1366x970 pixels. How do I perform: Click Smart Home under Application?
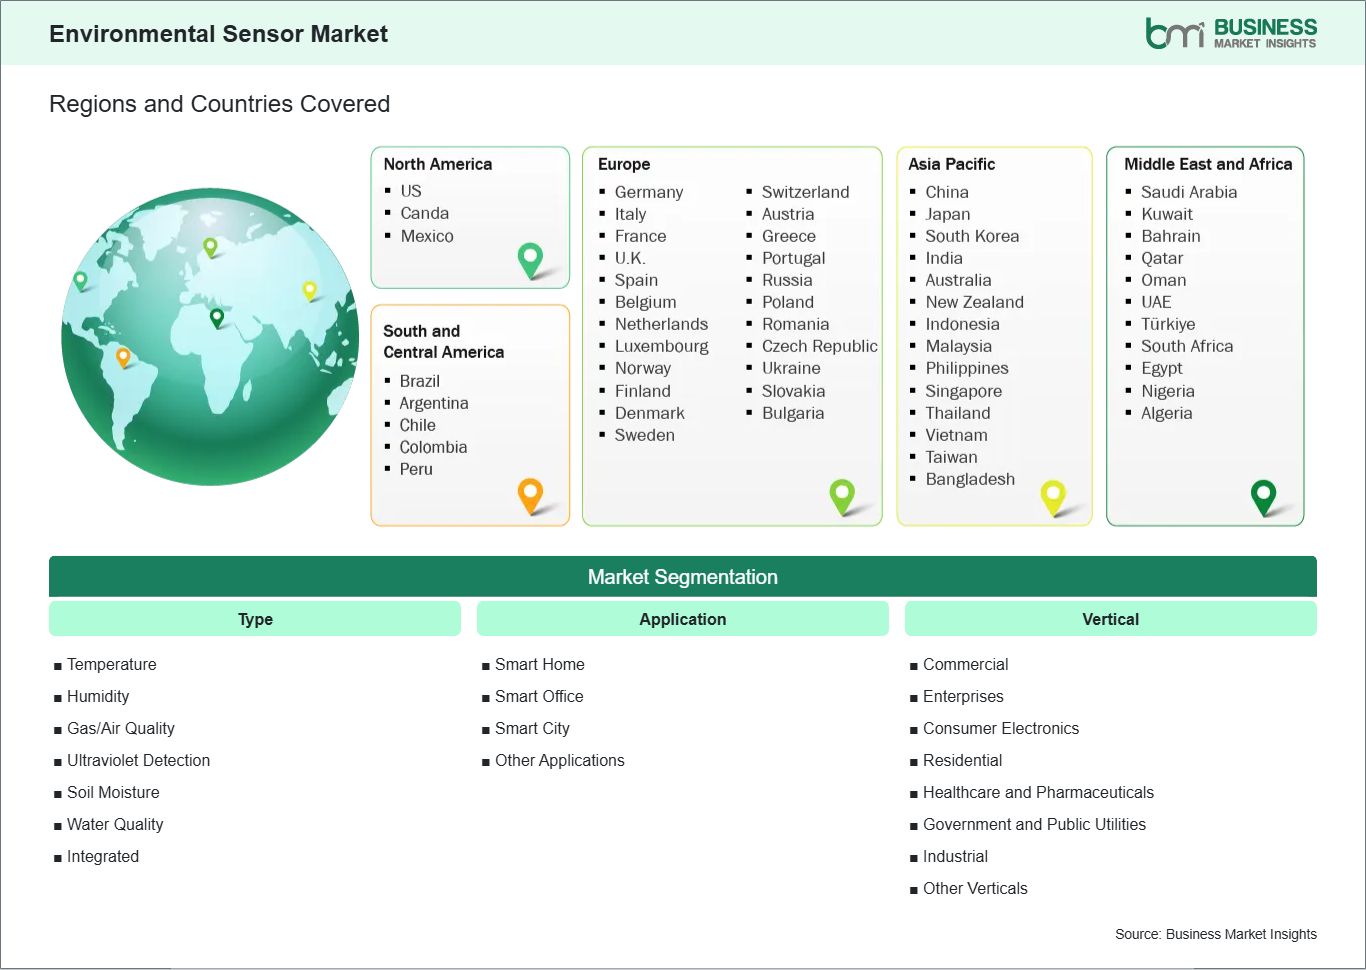coord(539,664)
